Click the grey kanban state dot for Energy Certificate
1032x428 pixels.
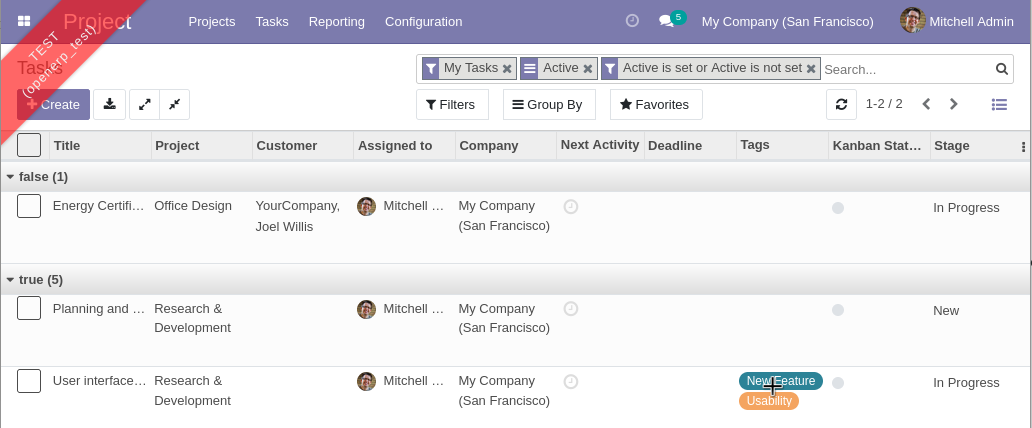838,208
